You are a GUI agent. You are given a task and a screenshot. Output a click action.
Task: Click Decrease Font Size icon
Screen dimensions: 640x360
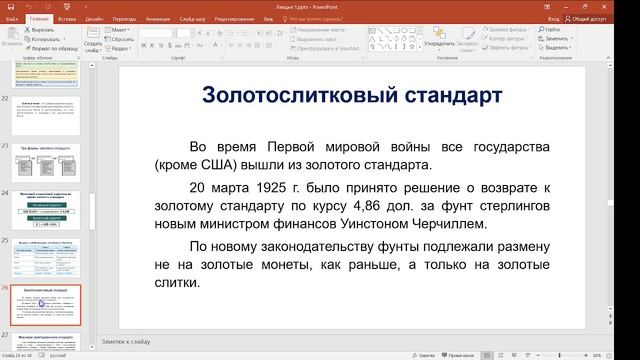[208, 33]
